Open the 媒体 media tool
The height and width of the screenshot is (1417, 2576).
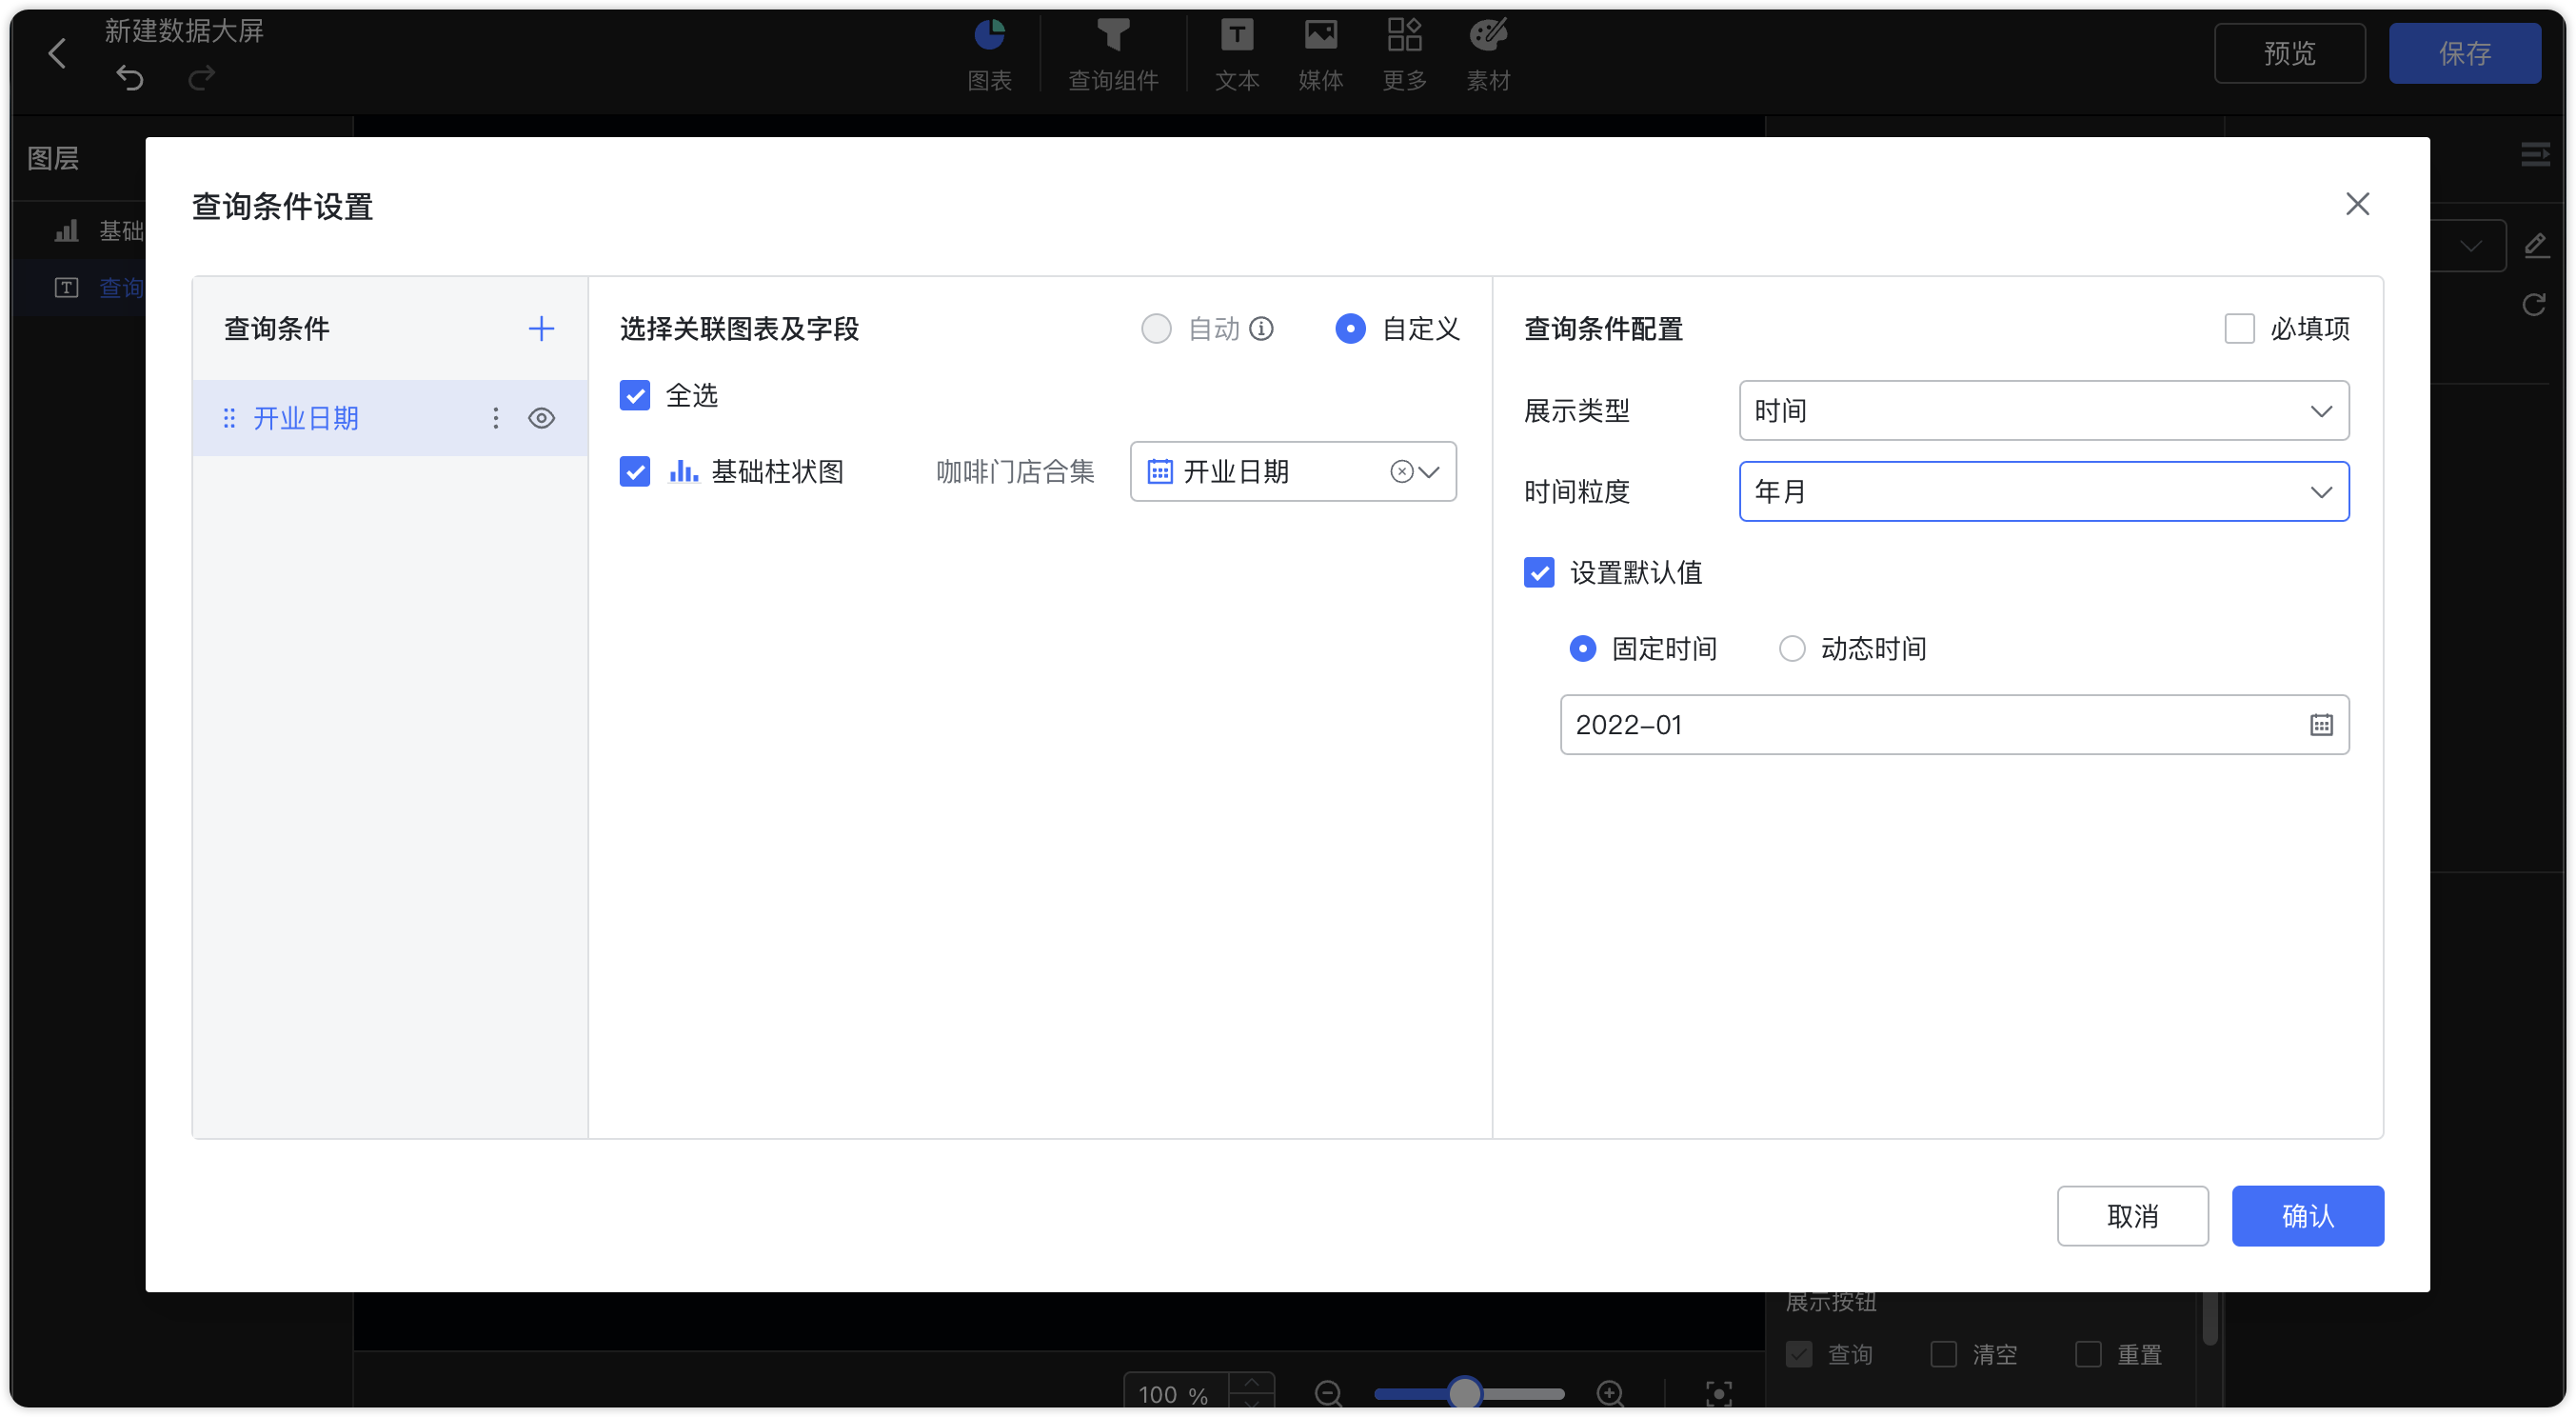click(1320, 54)
